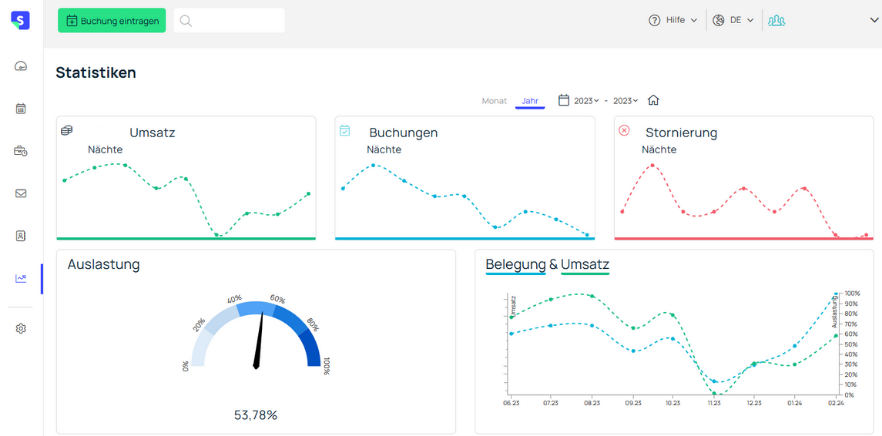The image size is (882, 436).
Task: Open the settings gear sidebar icon
Action: pos(21,329)
